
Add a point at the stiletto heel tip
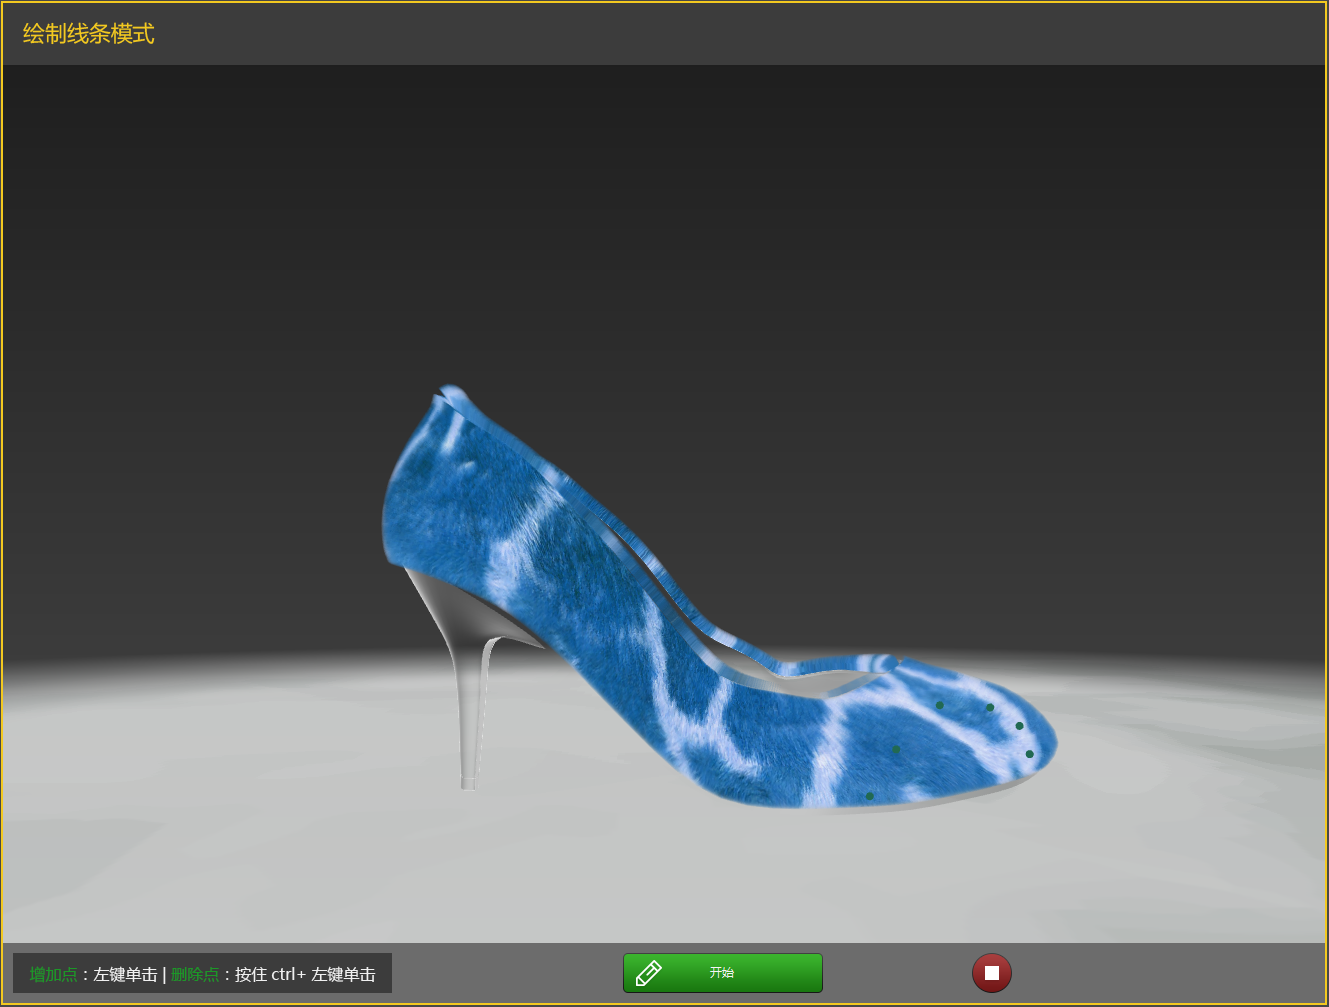(468, 783)
